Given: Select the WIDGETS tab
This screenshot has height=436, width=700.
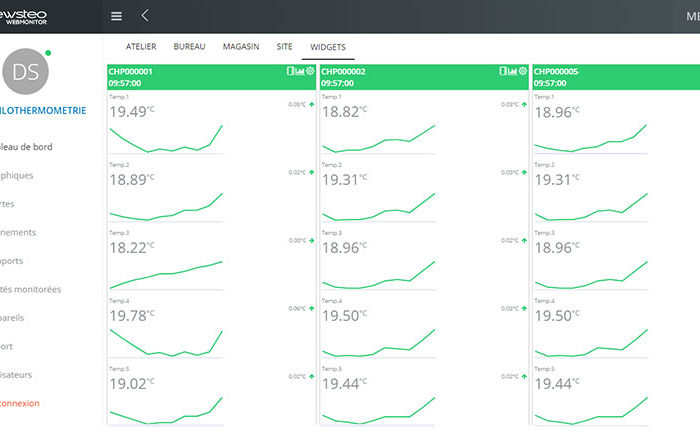Looking at the screenshot, I should coord(328,47).
